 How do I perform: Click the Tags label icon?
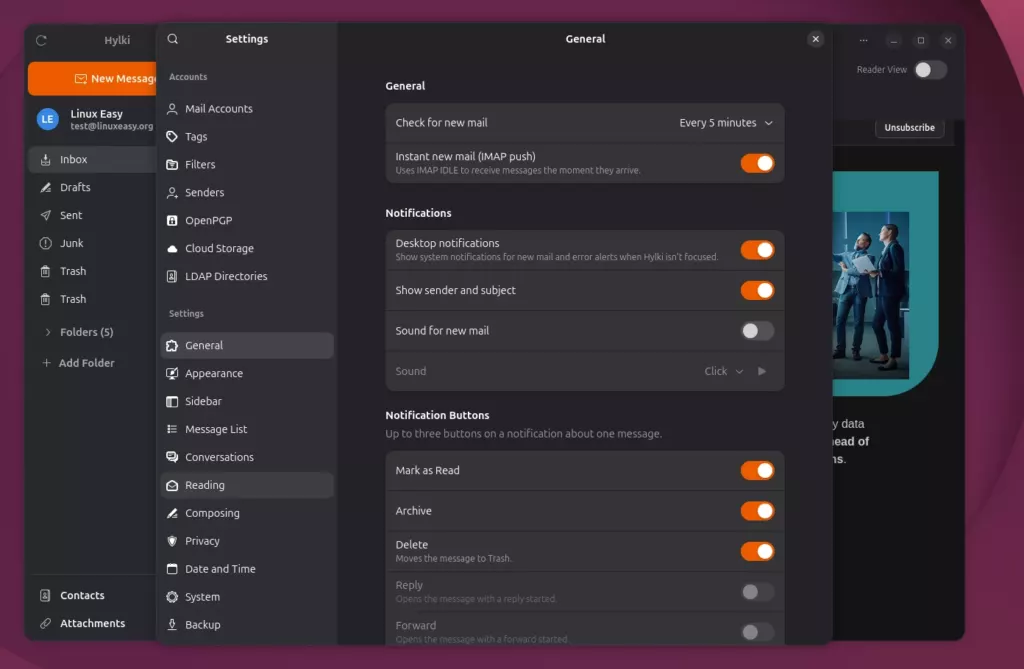pyautogui.click(x=172, y=137)
